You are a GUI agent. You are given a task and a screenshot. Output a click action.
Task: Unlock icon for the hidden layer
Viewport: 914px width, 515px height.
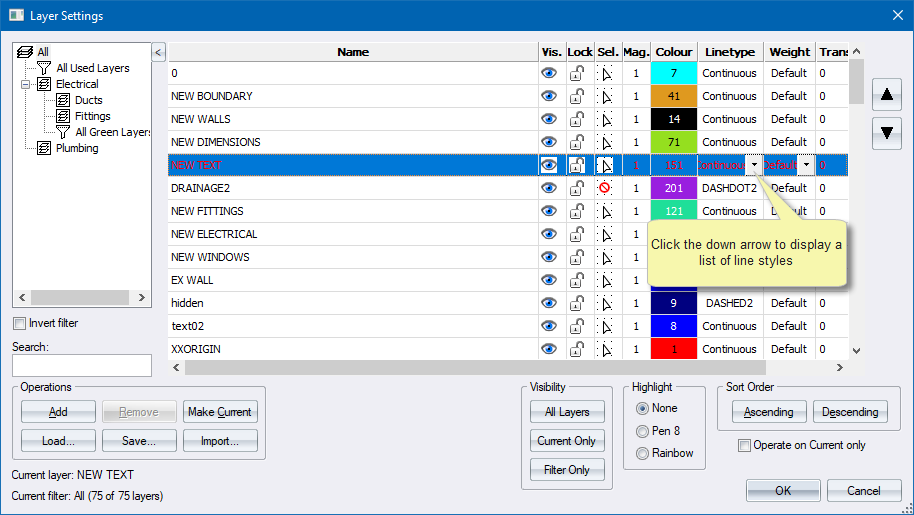[x=578, y=303]
